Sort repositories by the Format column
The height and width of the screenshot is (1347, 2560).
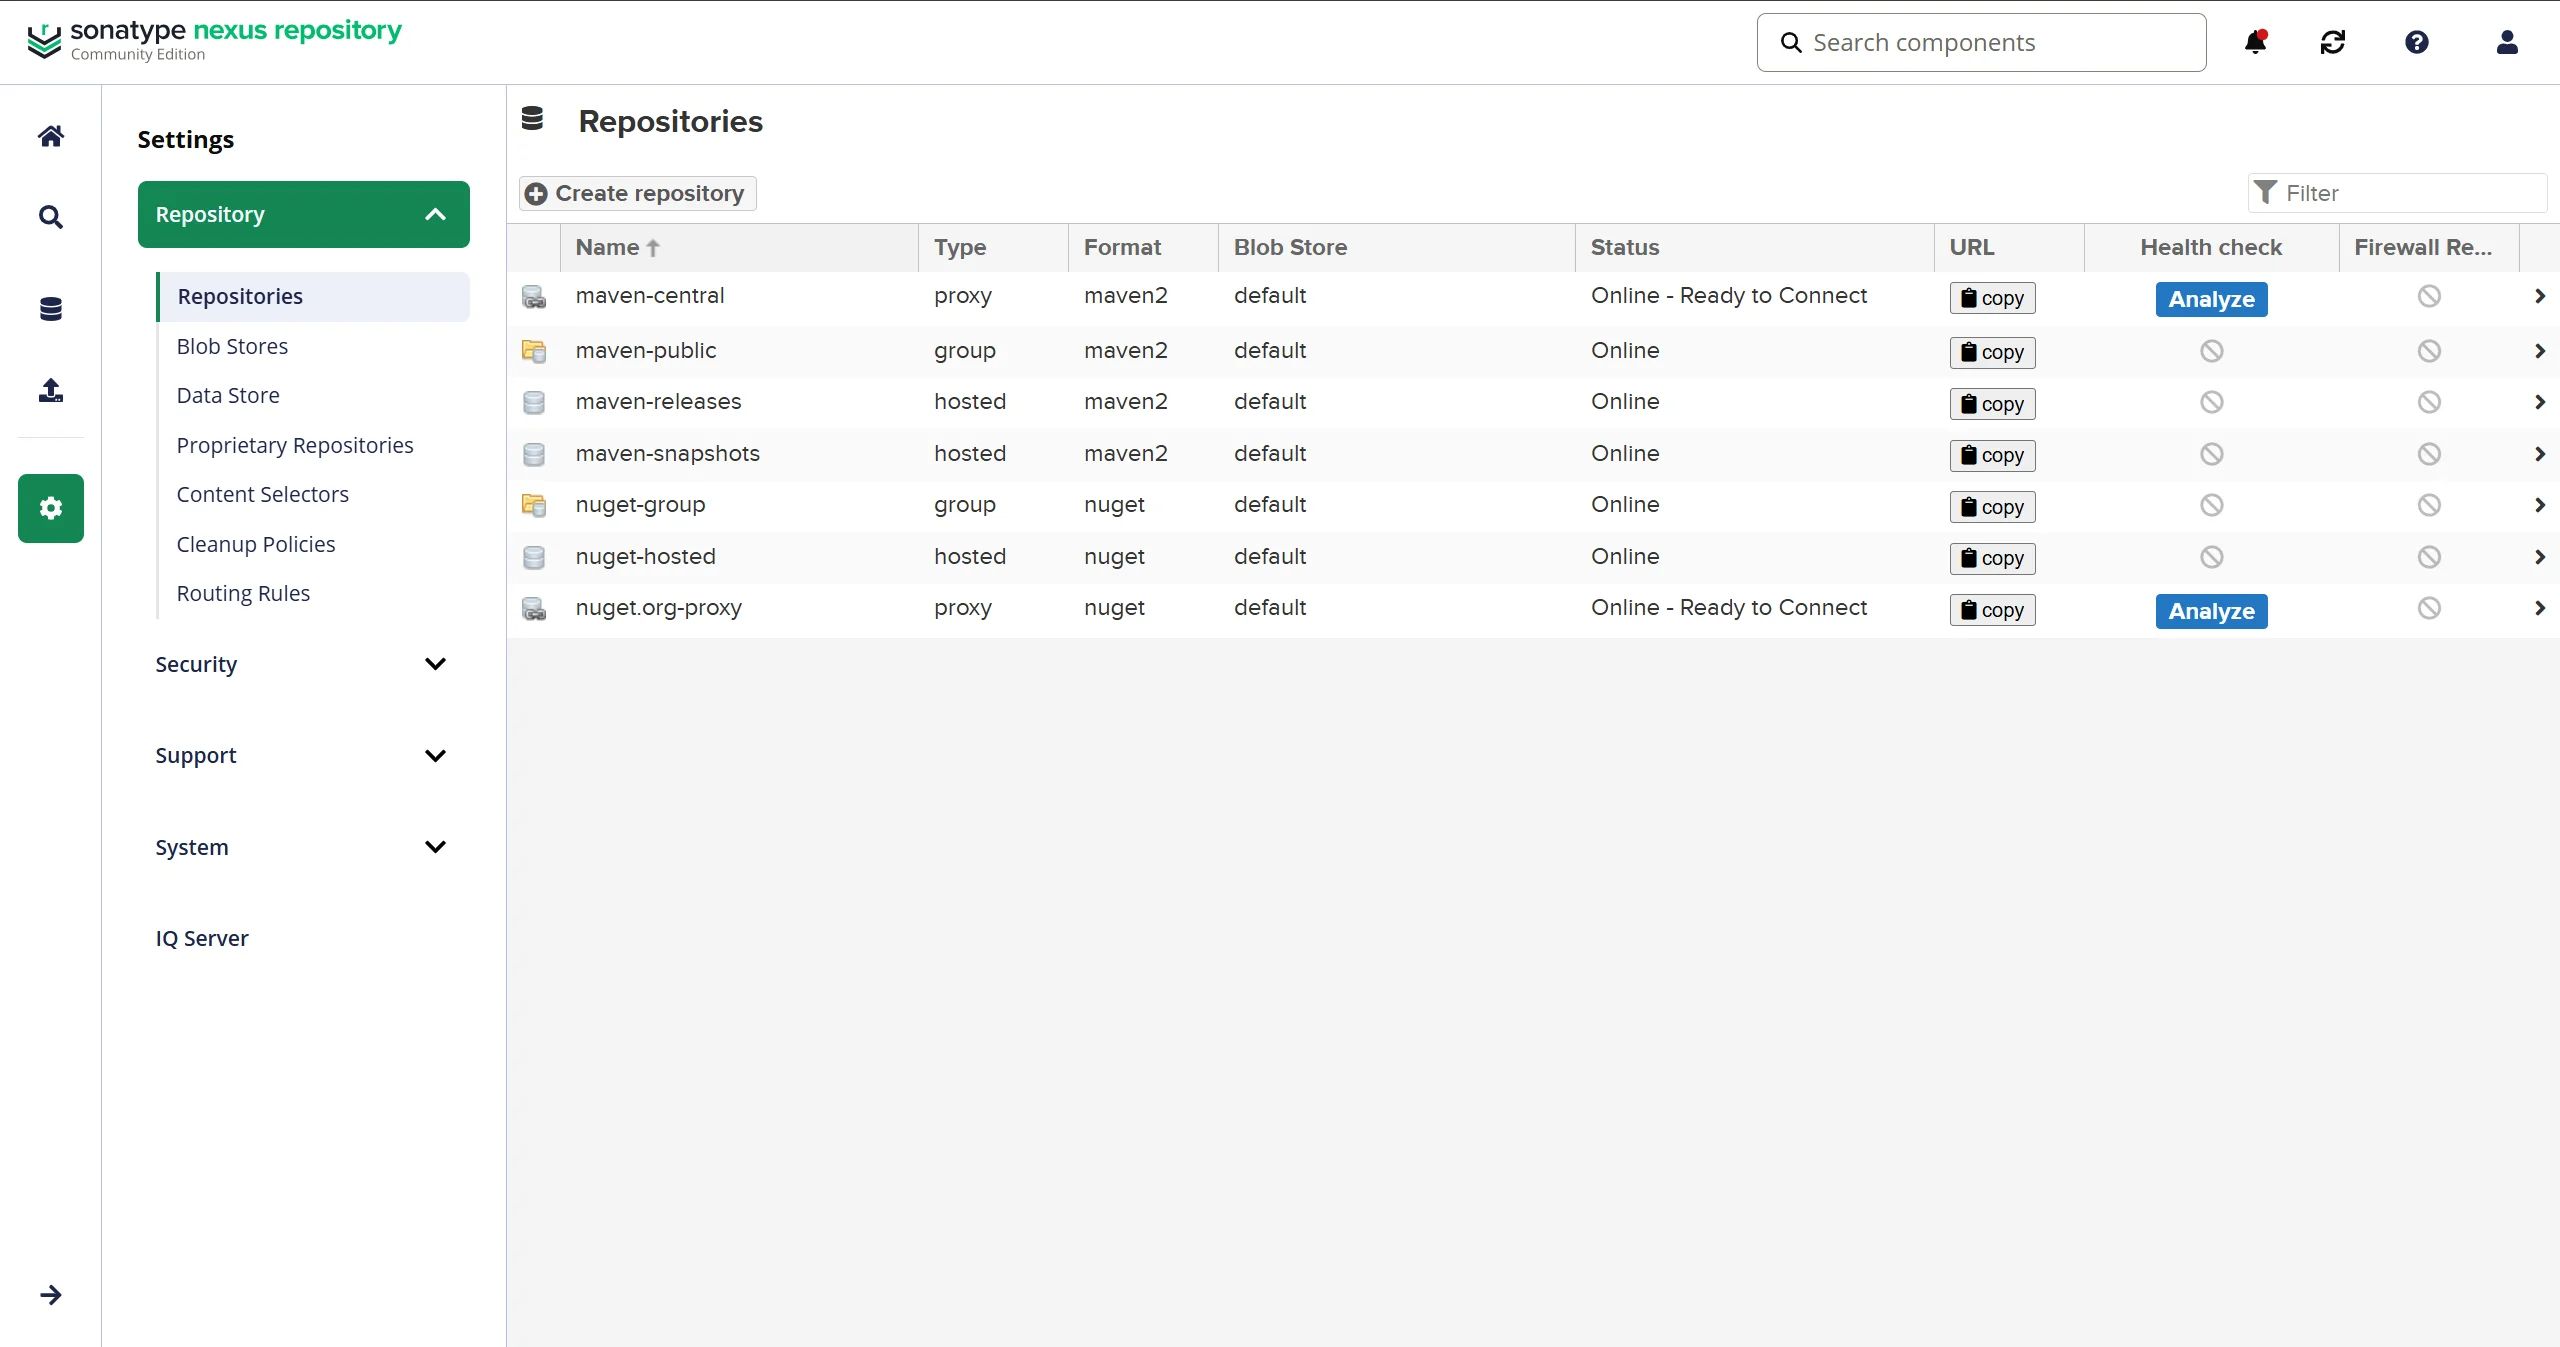point(1143,247)
